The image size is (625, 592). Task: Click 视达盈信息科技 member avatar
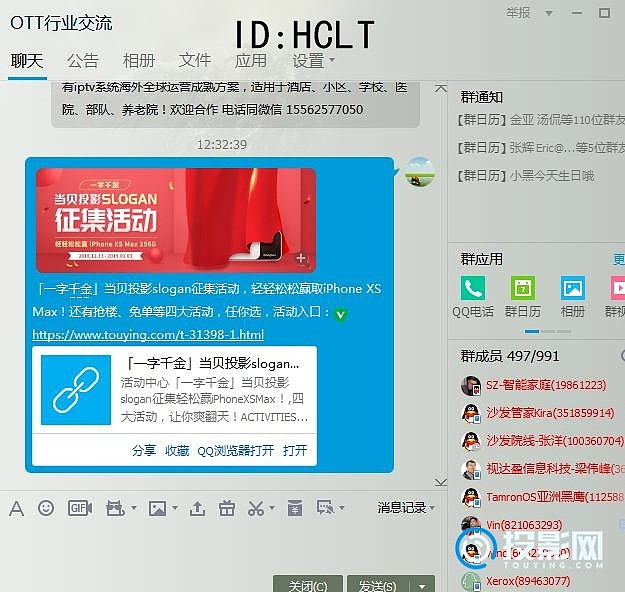coord(471,469)
